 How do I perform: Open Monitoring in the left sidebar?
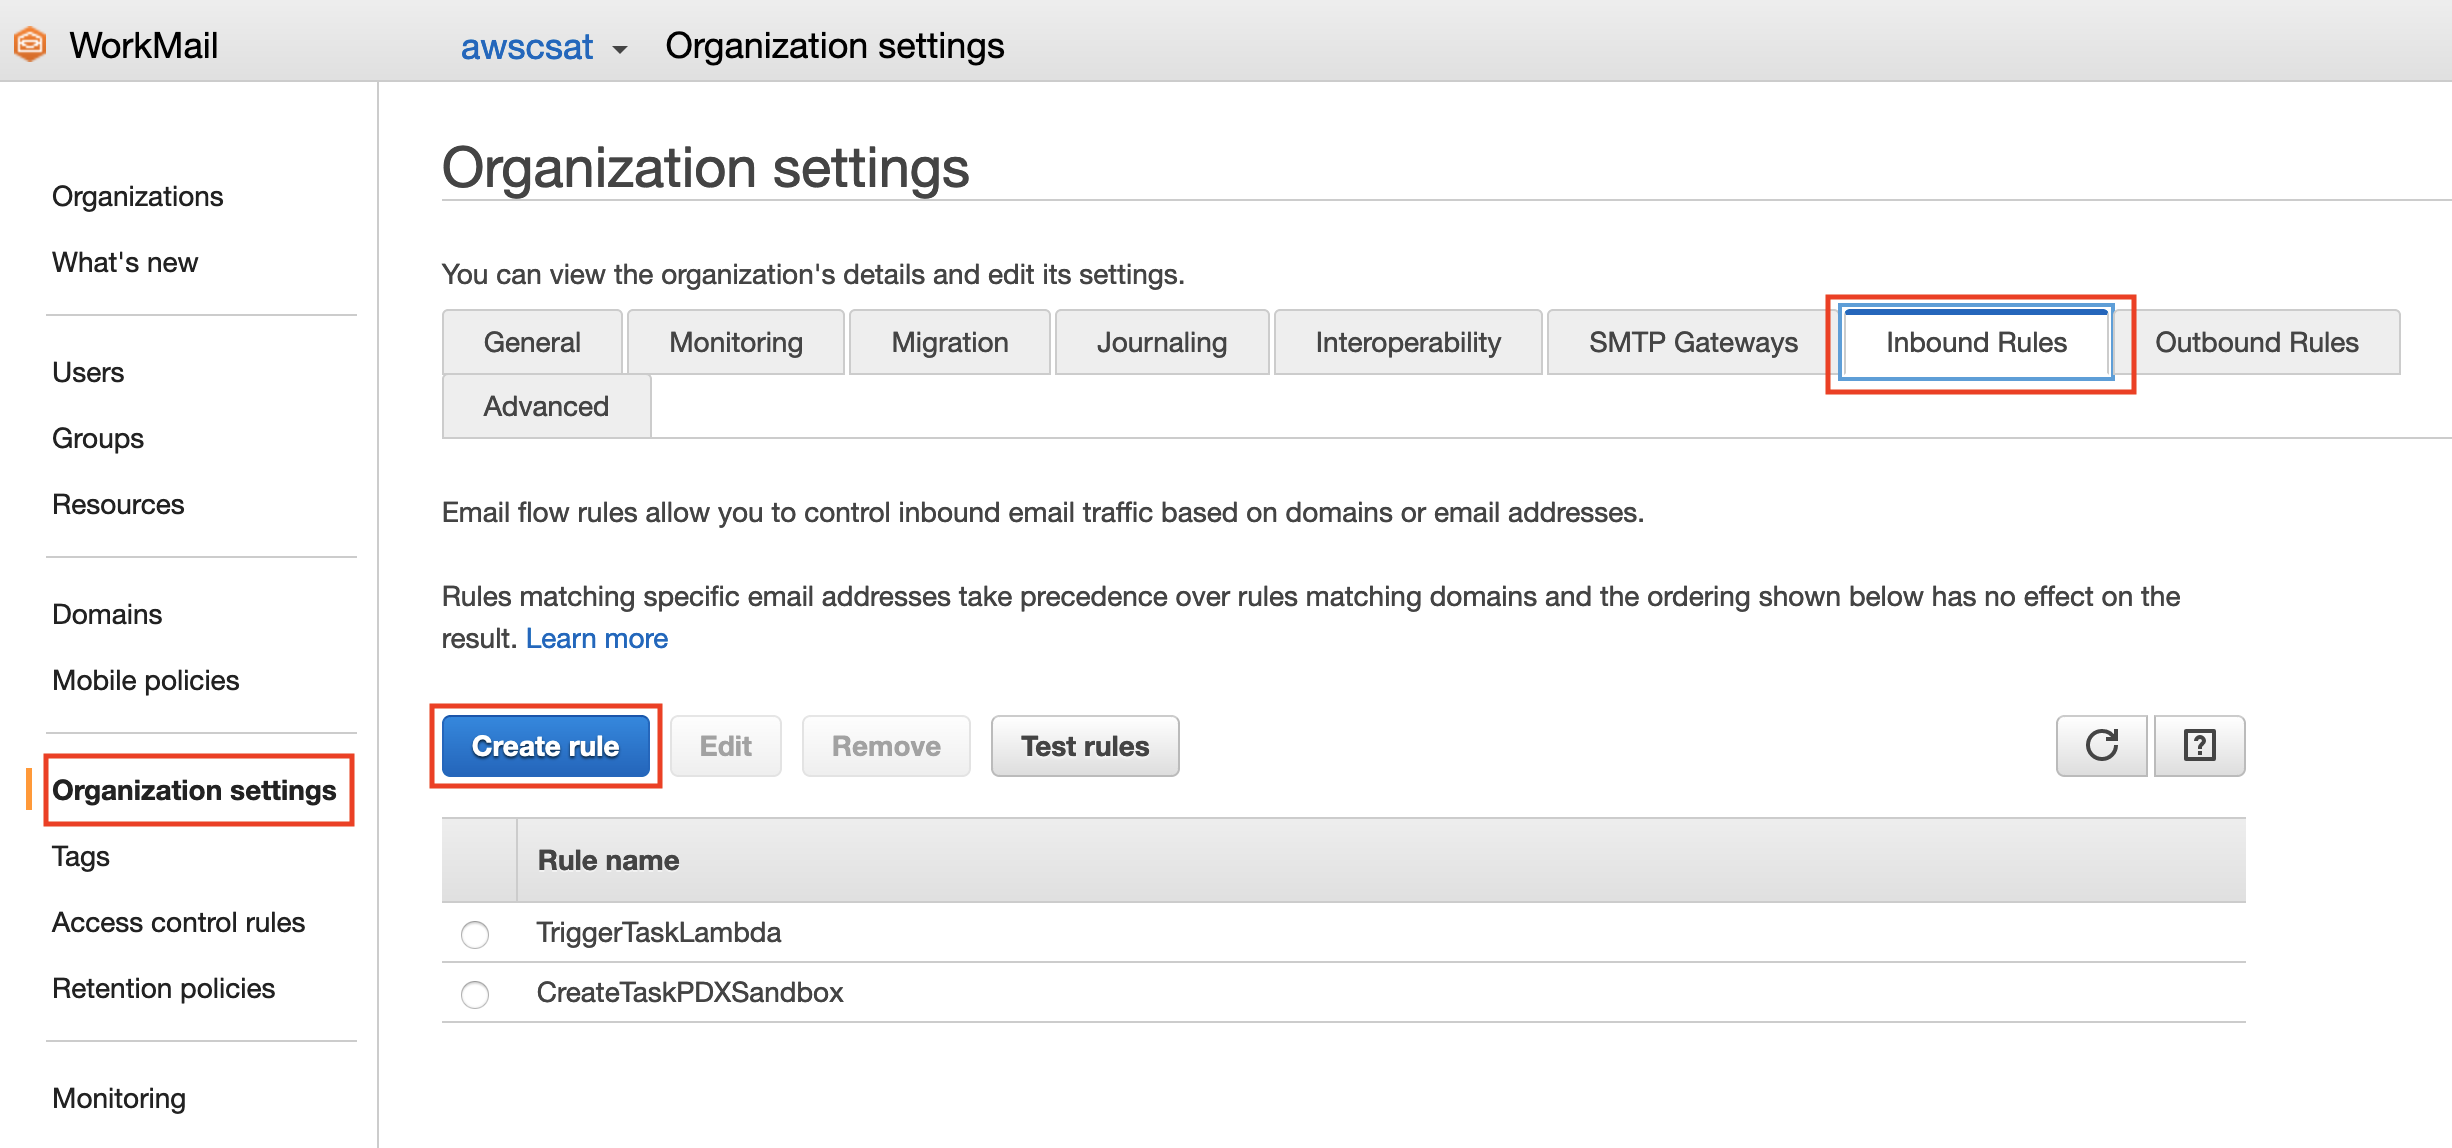pyautogui.click(x=119, y=1098)
